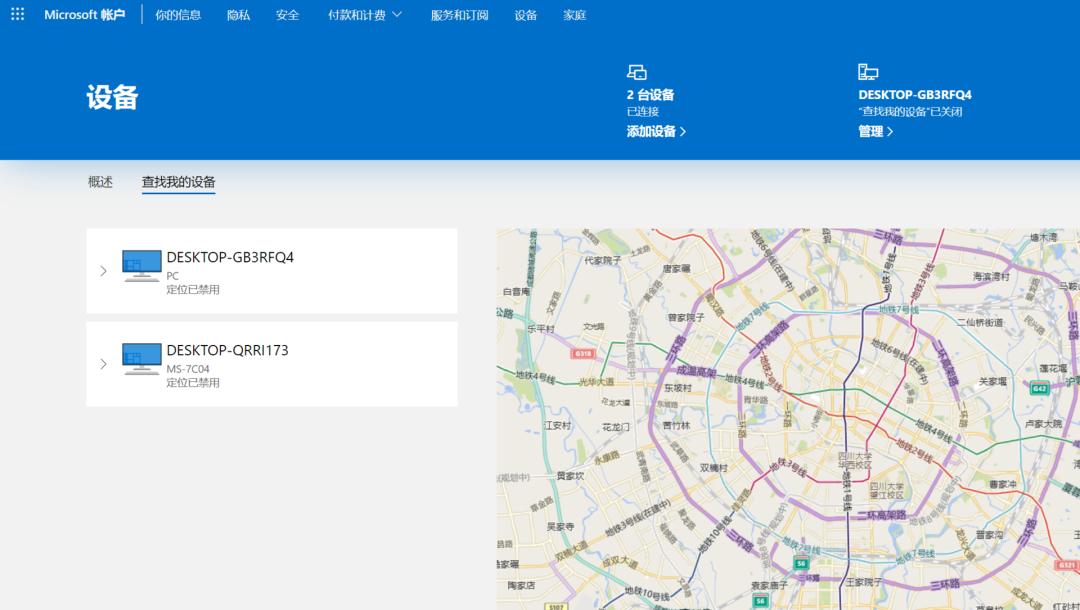
Task: Open the 添加设备 link
Action: (654, 131)
